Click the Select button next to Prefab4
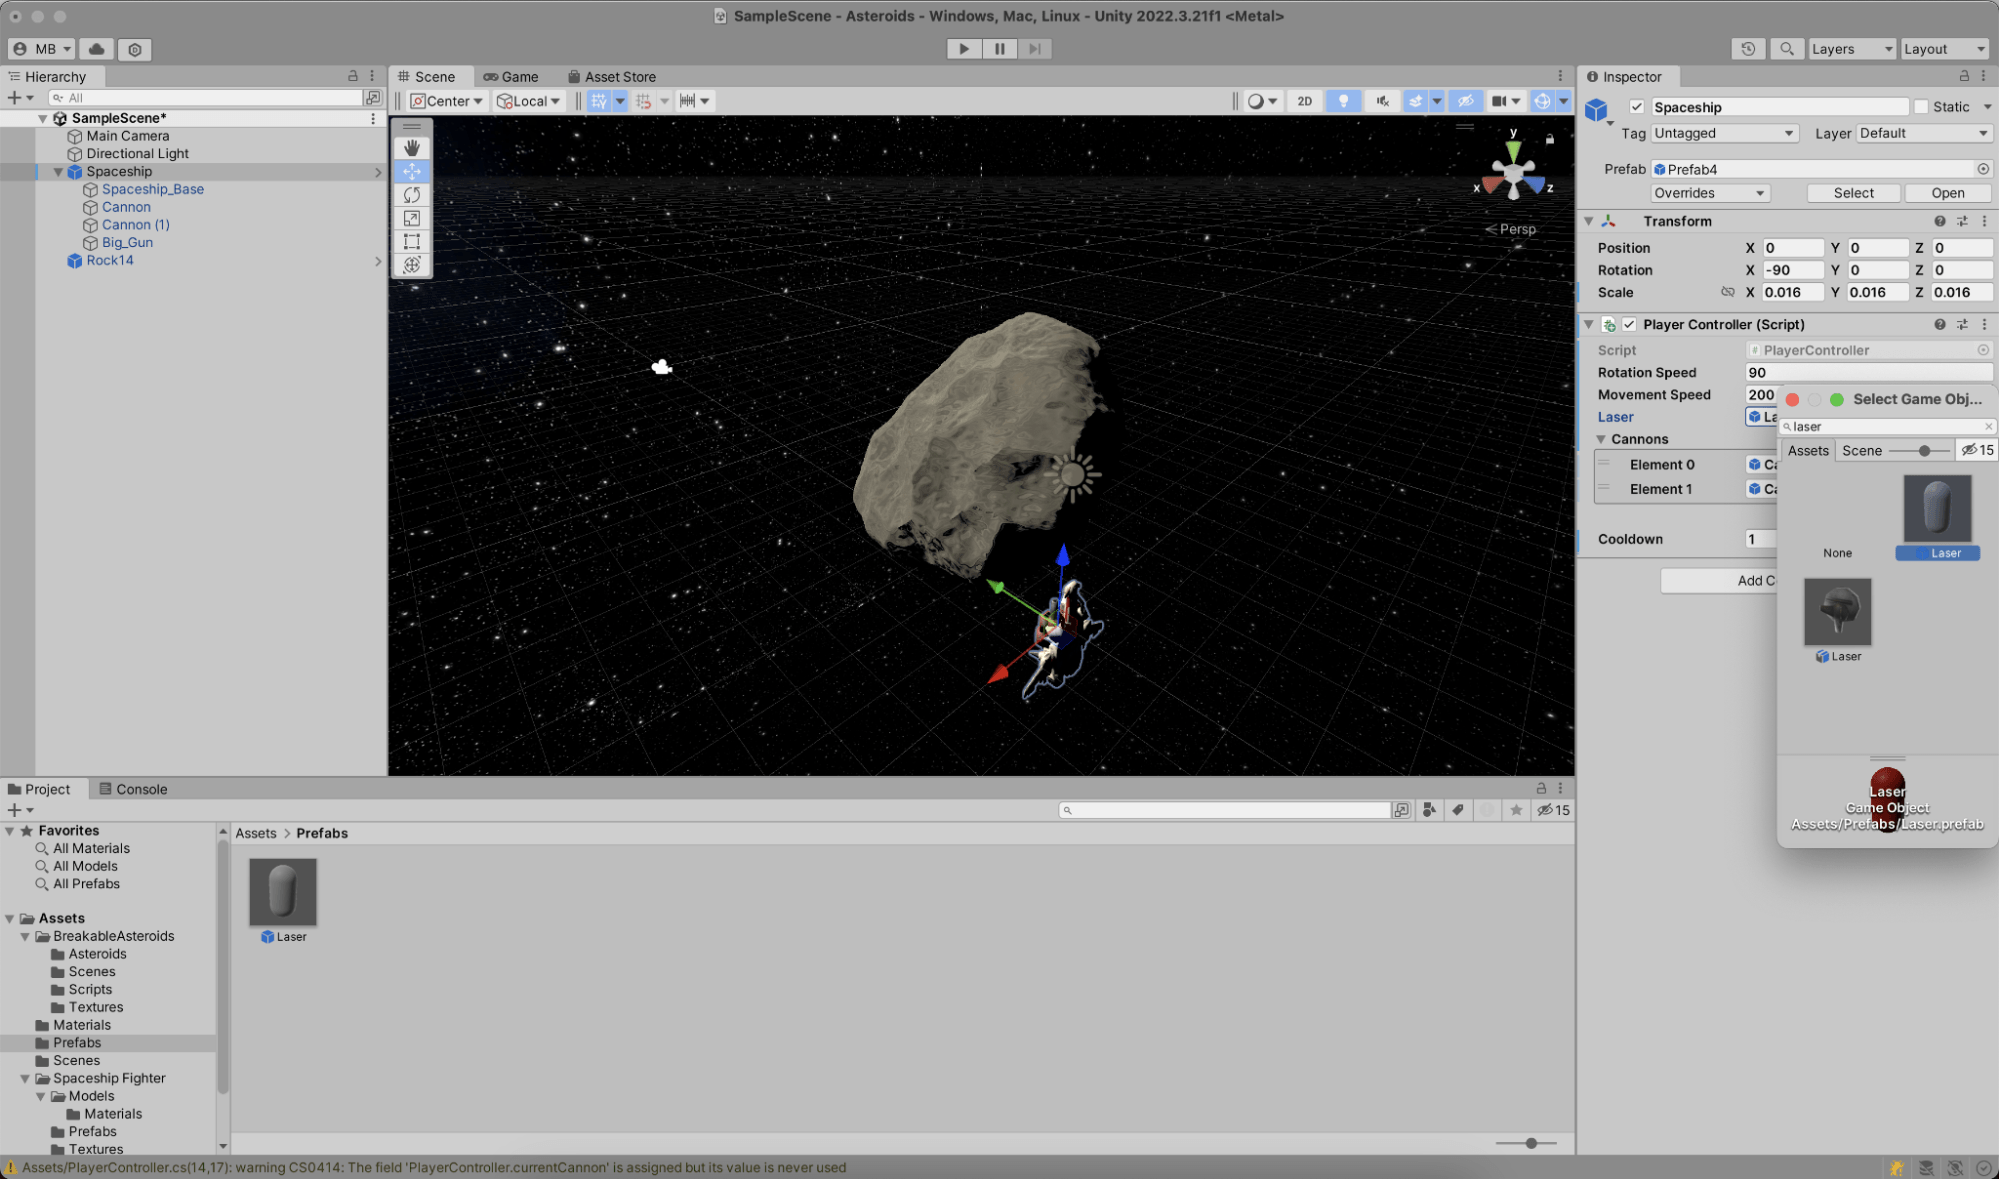1999x1180 pixels. click(1852, 192)
